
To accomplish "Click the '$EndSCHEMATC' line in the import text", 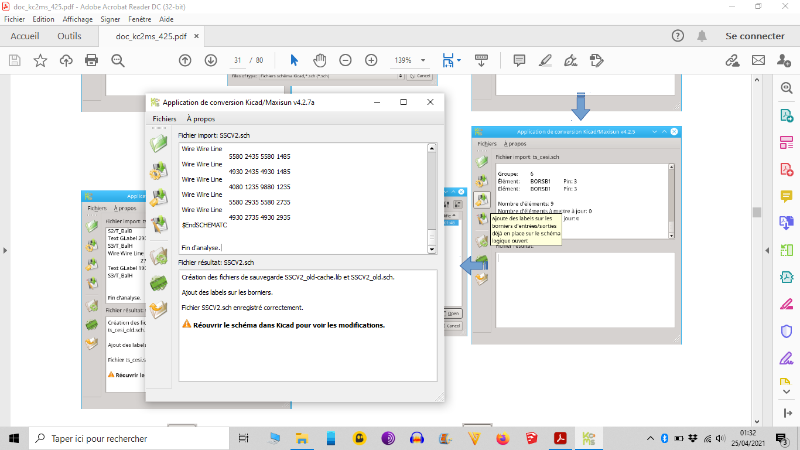I will pyautogui.click(x=204, y=225).
